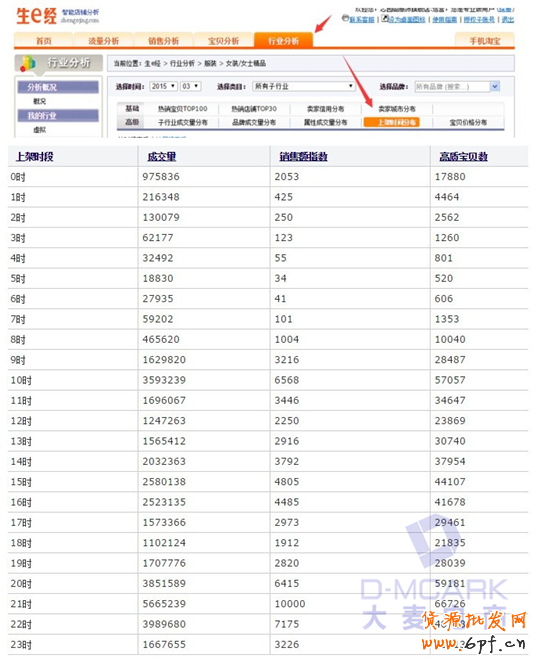The image size is (536, 665).
Task: Select 卖家城市分布 report
Action: click(x=397, y=109)
